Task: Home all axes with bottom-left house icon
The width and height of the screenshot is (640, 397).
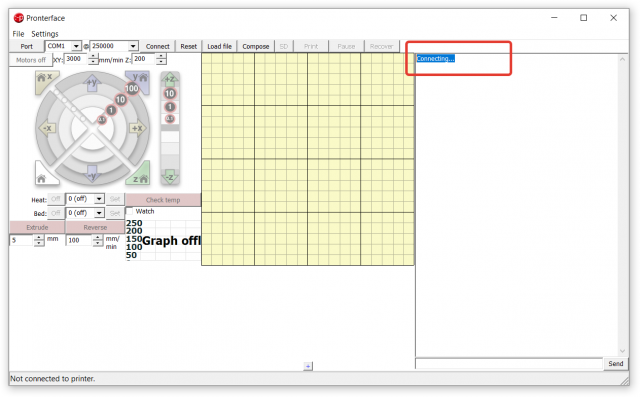Action: [43, 175]
